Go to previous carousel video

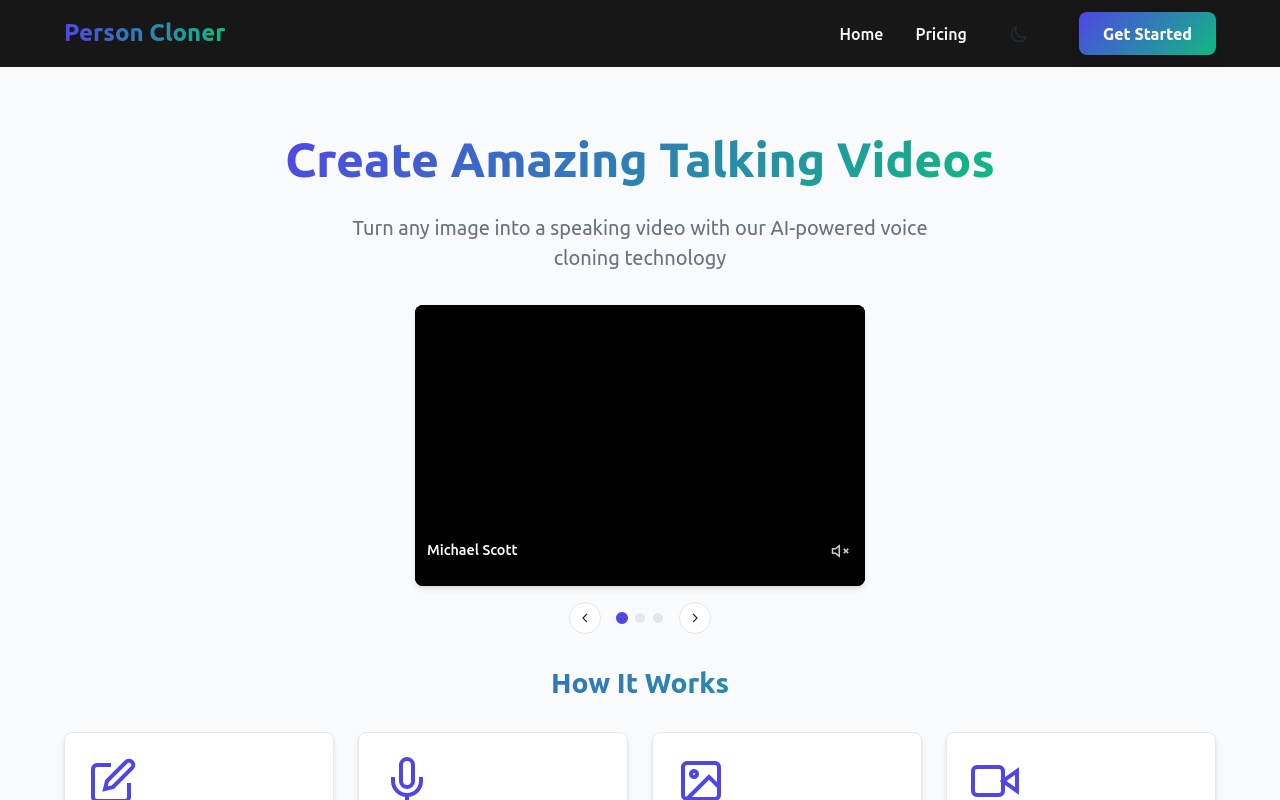click(x=585, y=618)
